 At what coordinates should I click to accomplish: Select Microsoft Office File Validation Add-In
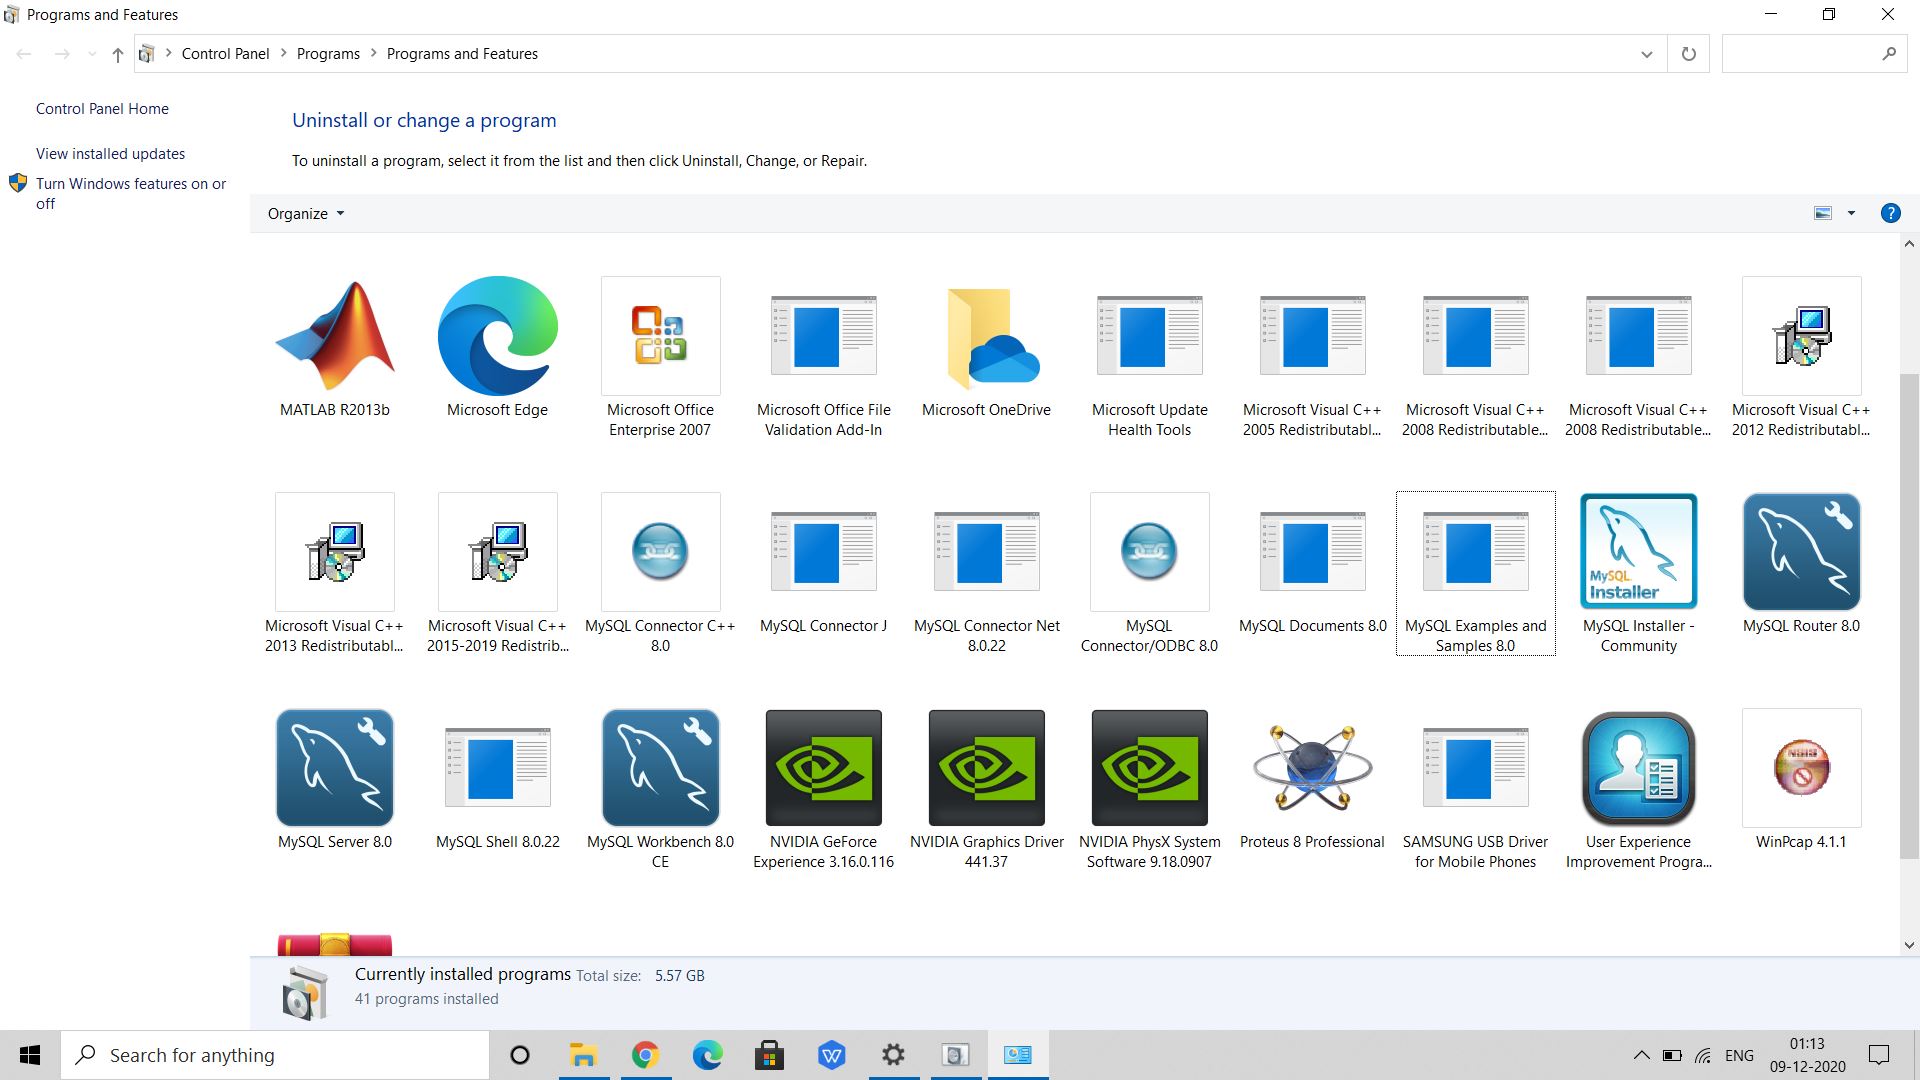tap(823, 336)
